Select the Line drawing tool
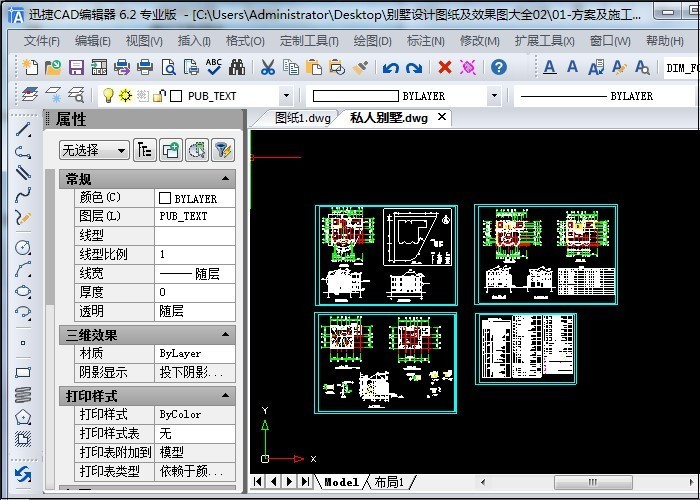This screenshot has height=500, width=700. point(22,130)
